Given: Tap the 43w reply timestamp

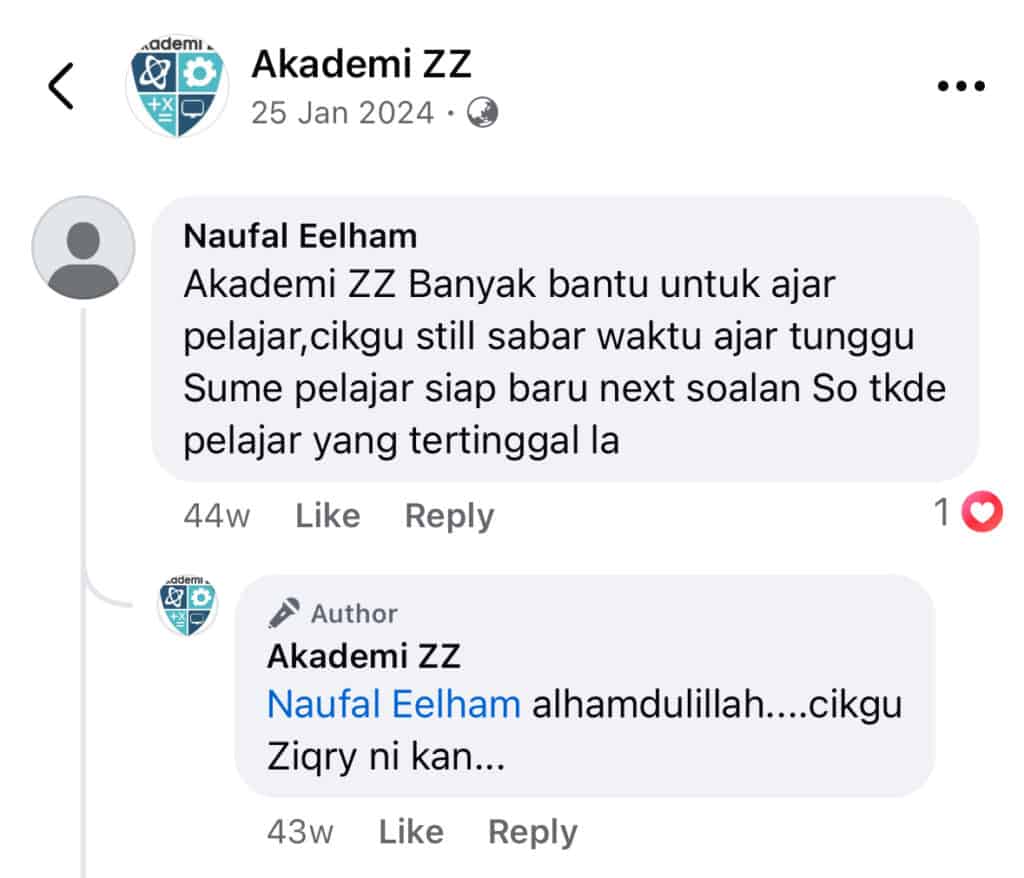Looking at the screenshot, I should (300, 832).
